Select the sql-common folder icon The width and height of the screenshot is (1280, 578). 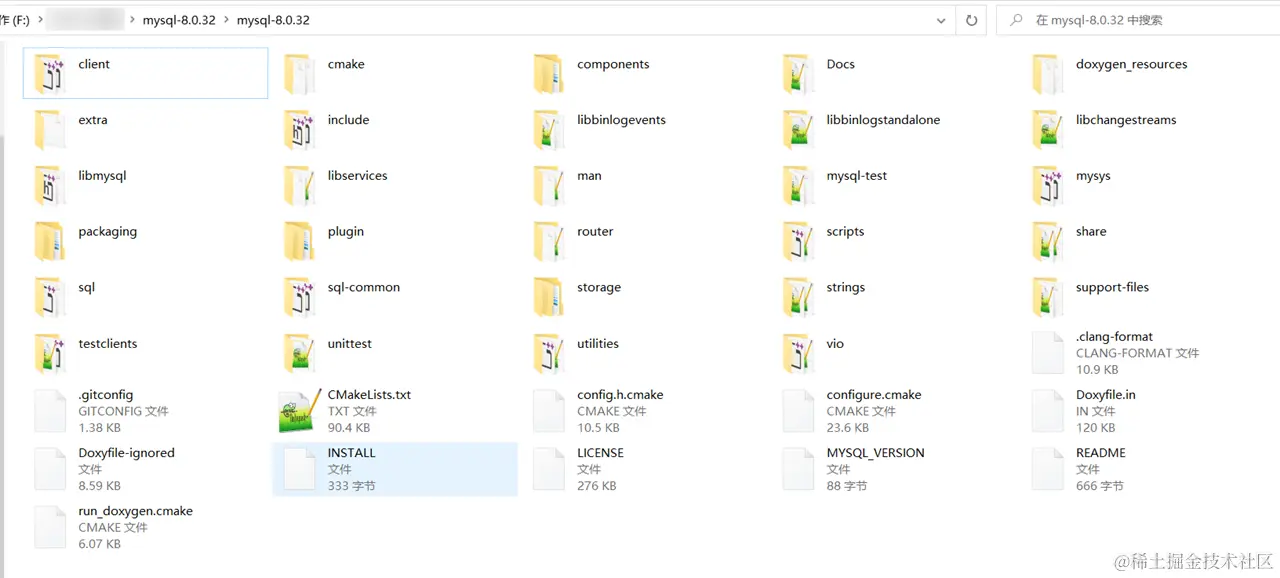tap(299, 298)
